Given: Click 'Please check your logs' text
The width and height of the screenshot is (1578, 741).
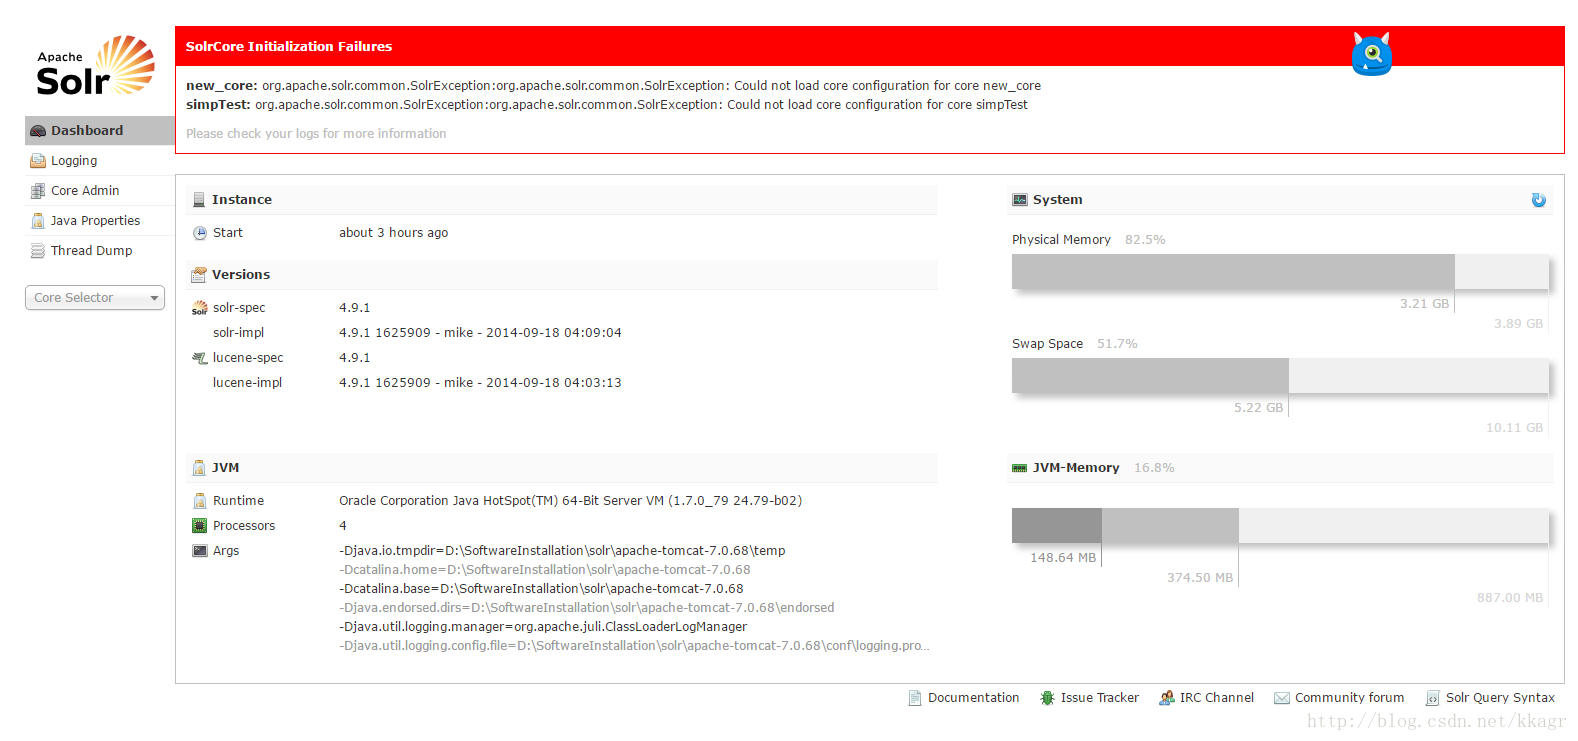Looking at the screenshot, I should (316, 134).
